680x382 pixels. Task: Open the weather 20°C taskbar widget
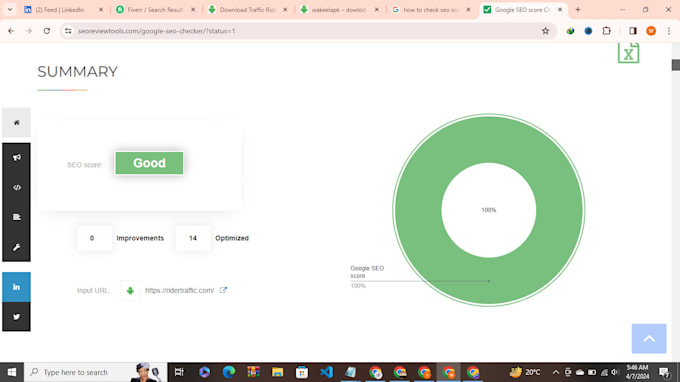click(525, 372)
